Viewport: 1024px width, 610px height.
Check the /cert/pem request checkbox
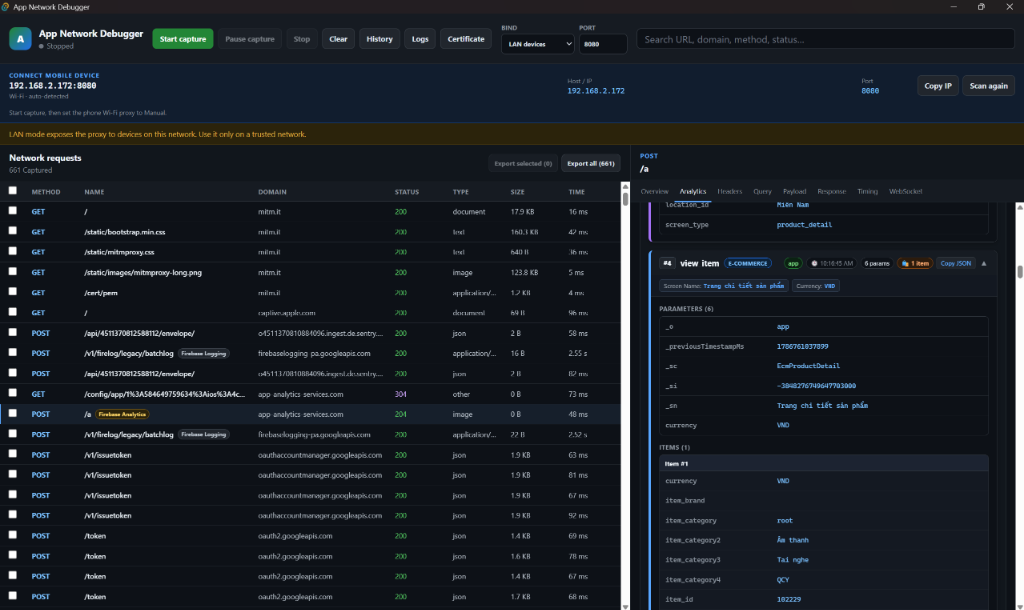[x=12, y=292]
